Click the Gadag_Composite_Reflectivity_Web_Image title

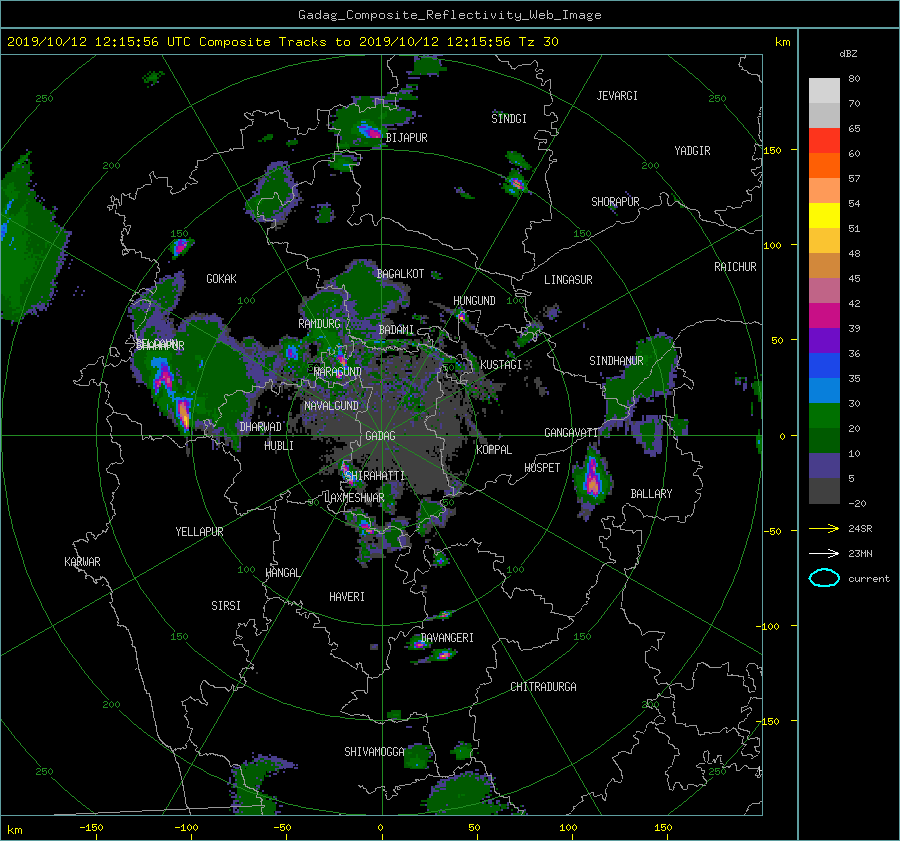(449, 15)
